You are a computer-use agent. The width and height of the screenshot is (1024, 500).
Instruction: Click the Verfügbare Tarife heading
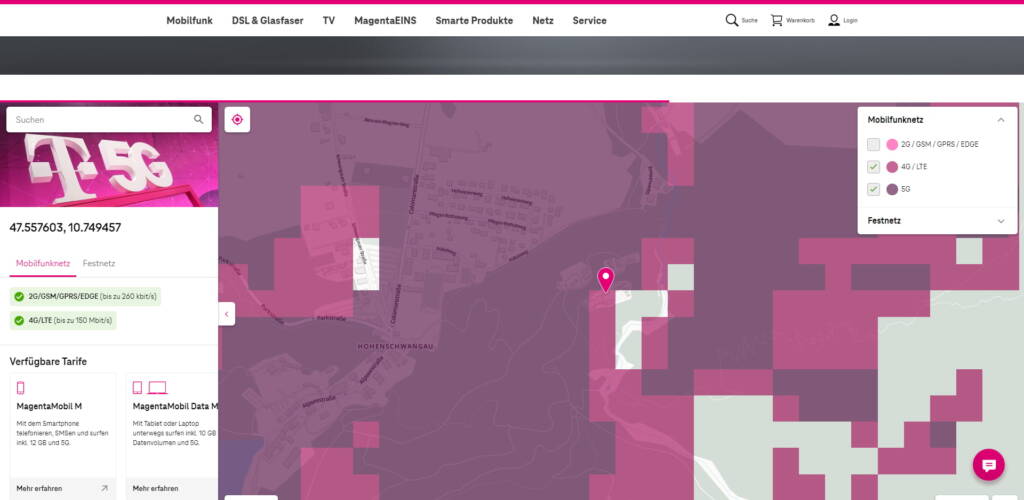[x=48, y=362]
